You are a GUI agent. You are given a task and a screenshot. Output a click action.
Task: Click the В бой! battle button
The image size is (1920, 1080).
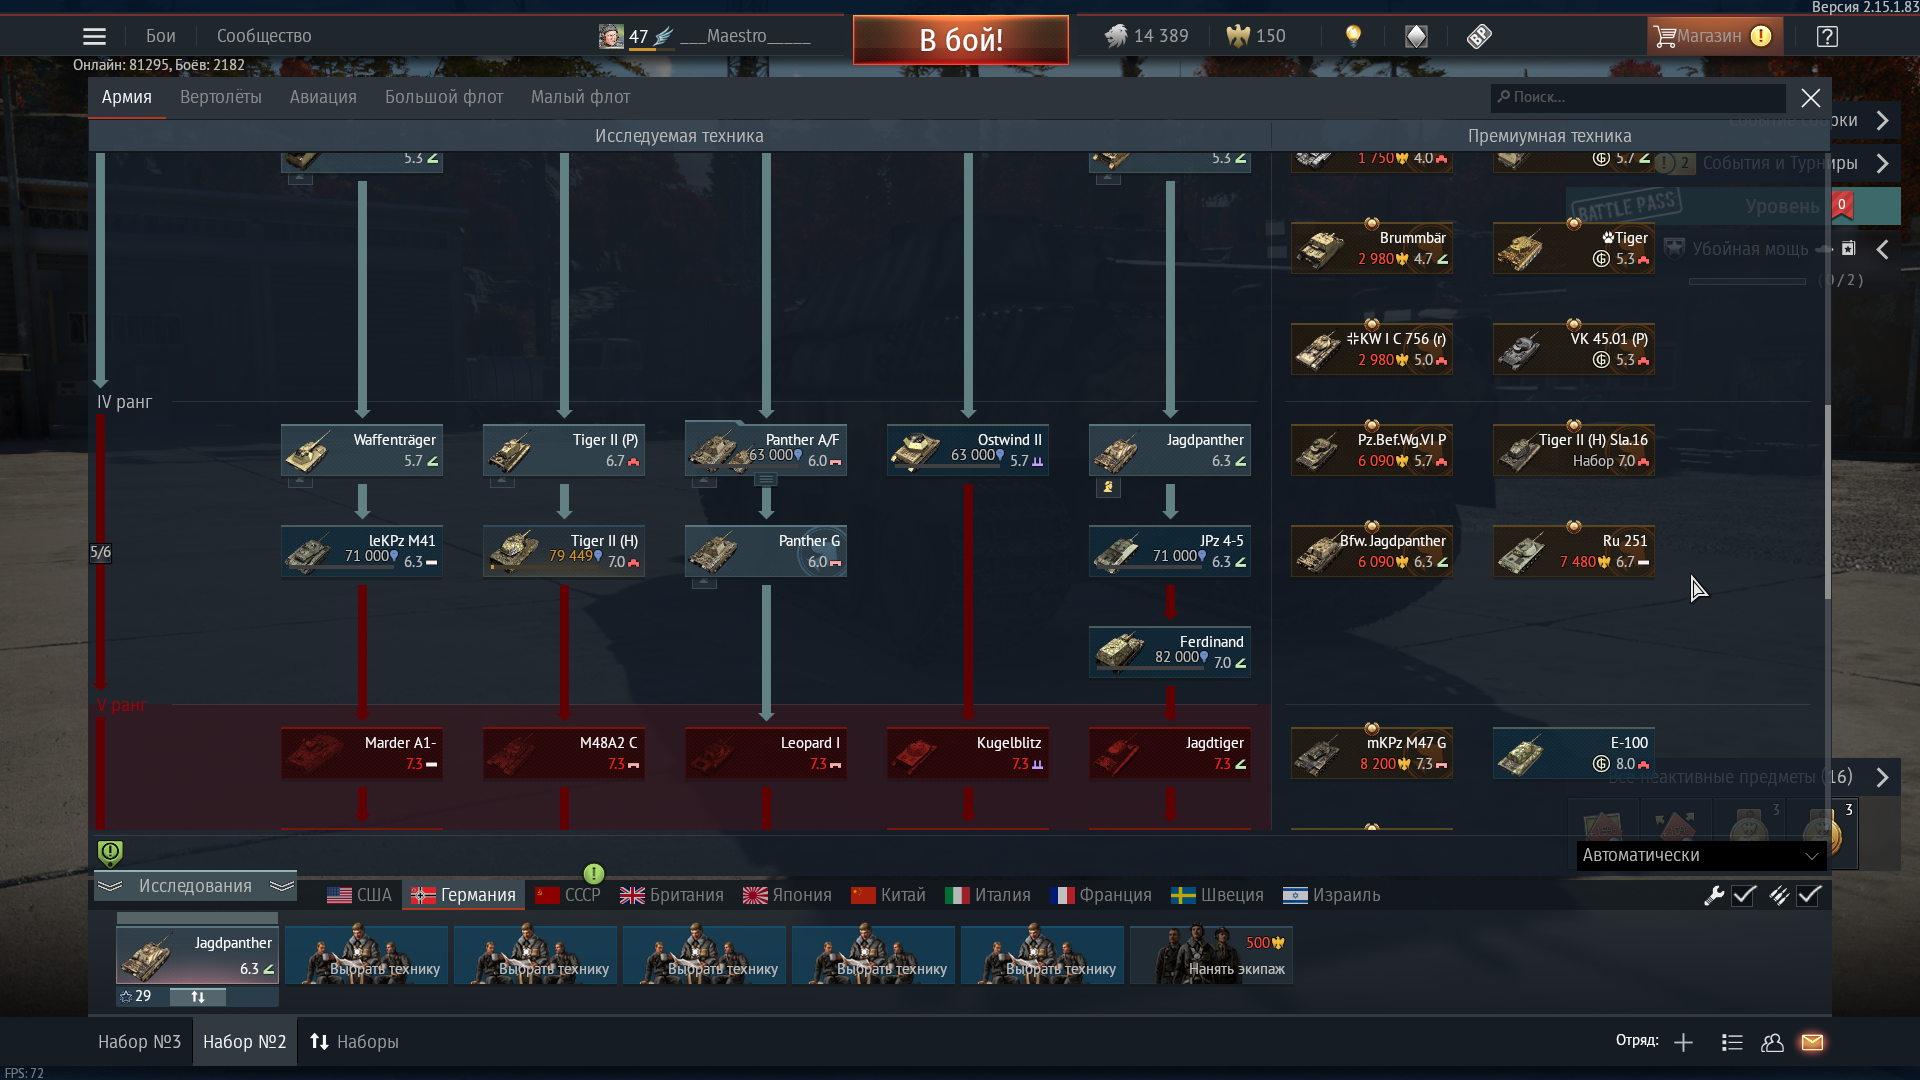click(961, 40)
